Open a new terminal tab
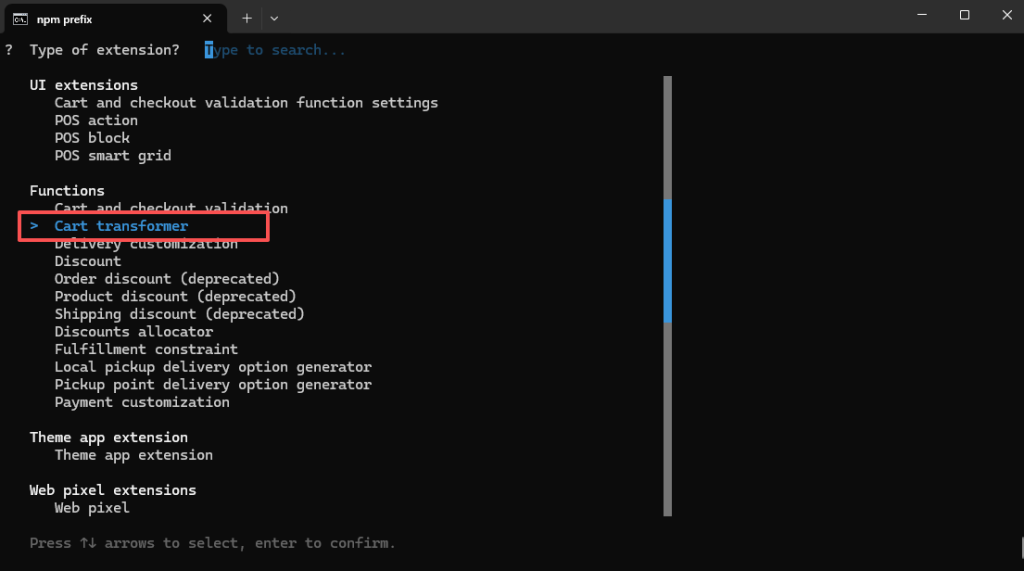The image size is (1024, 571). click(x=247, y=18)
